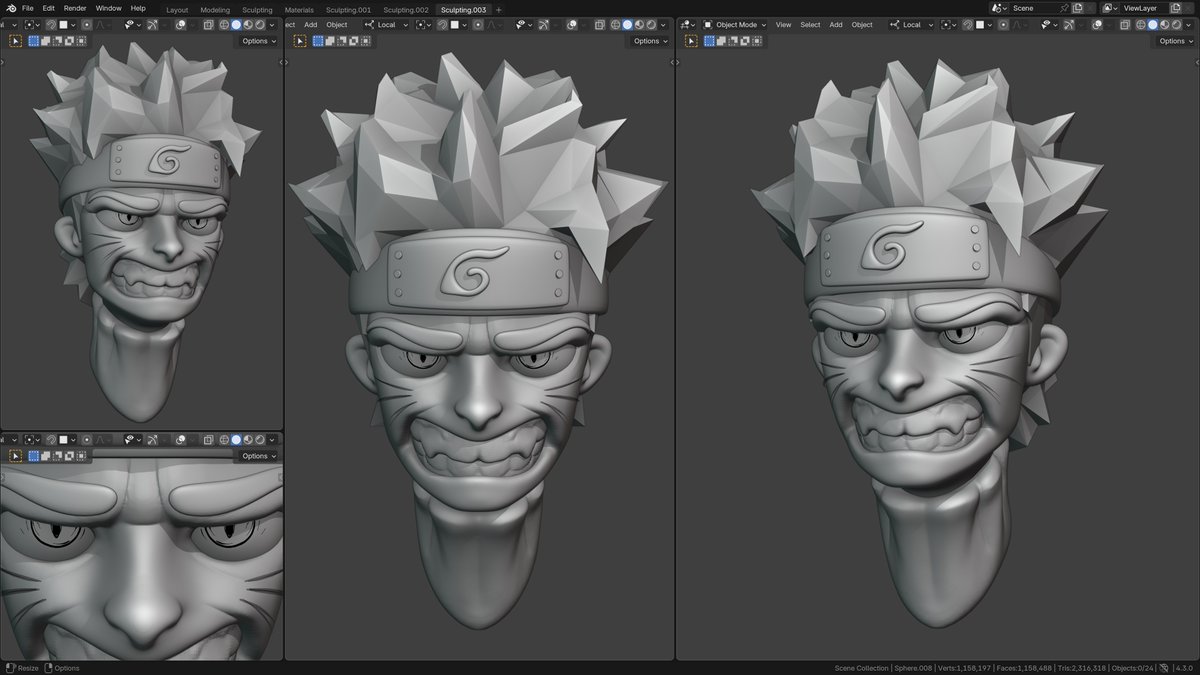Switch right viewport to Rendered shading
This screenshot has height=675, width=1200.
tap(1176, 25)
